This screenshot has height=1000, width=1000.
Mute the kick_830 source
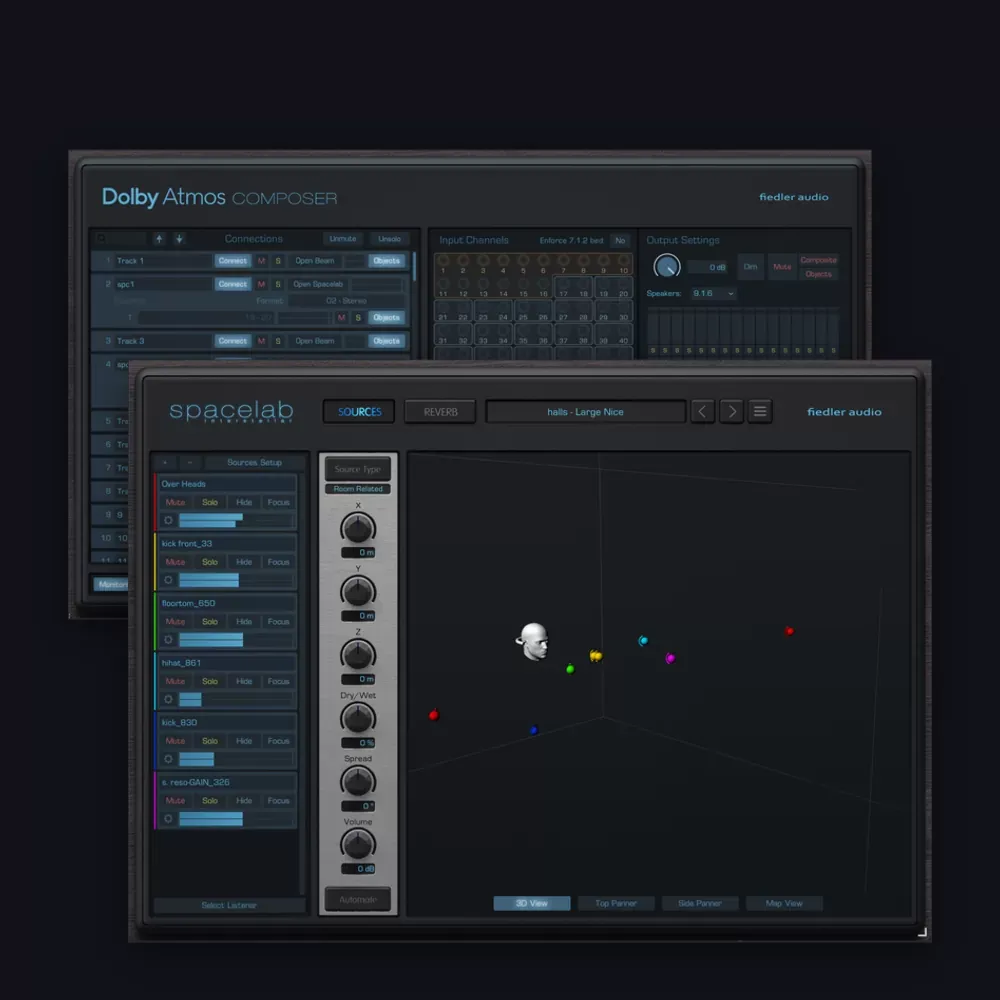[175, 741]
